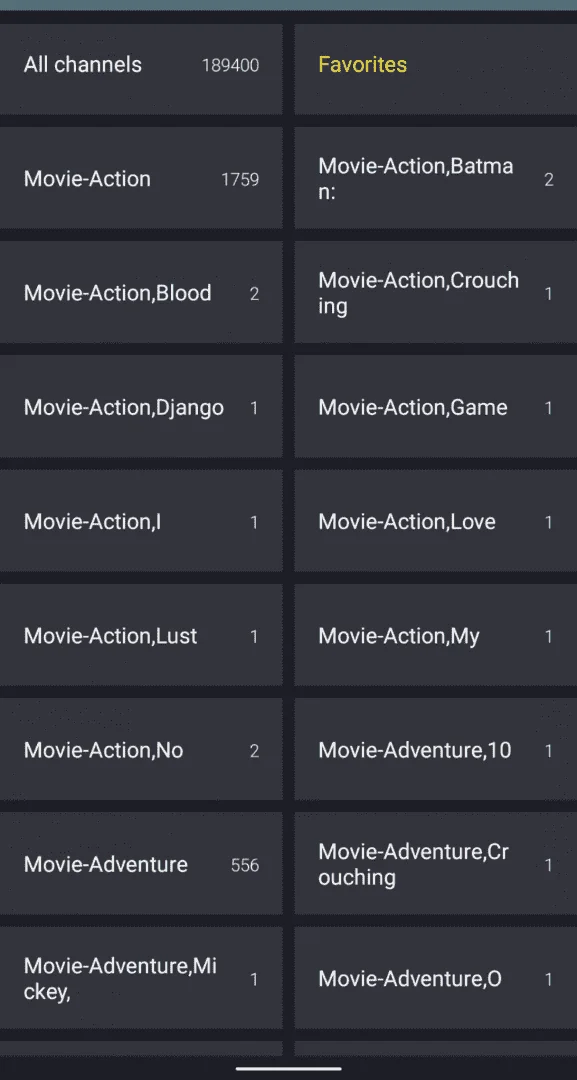Tap the bottom navigation home handle
577x1080 pixels.
pyautogui.click(x=288, y=1068)
